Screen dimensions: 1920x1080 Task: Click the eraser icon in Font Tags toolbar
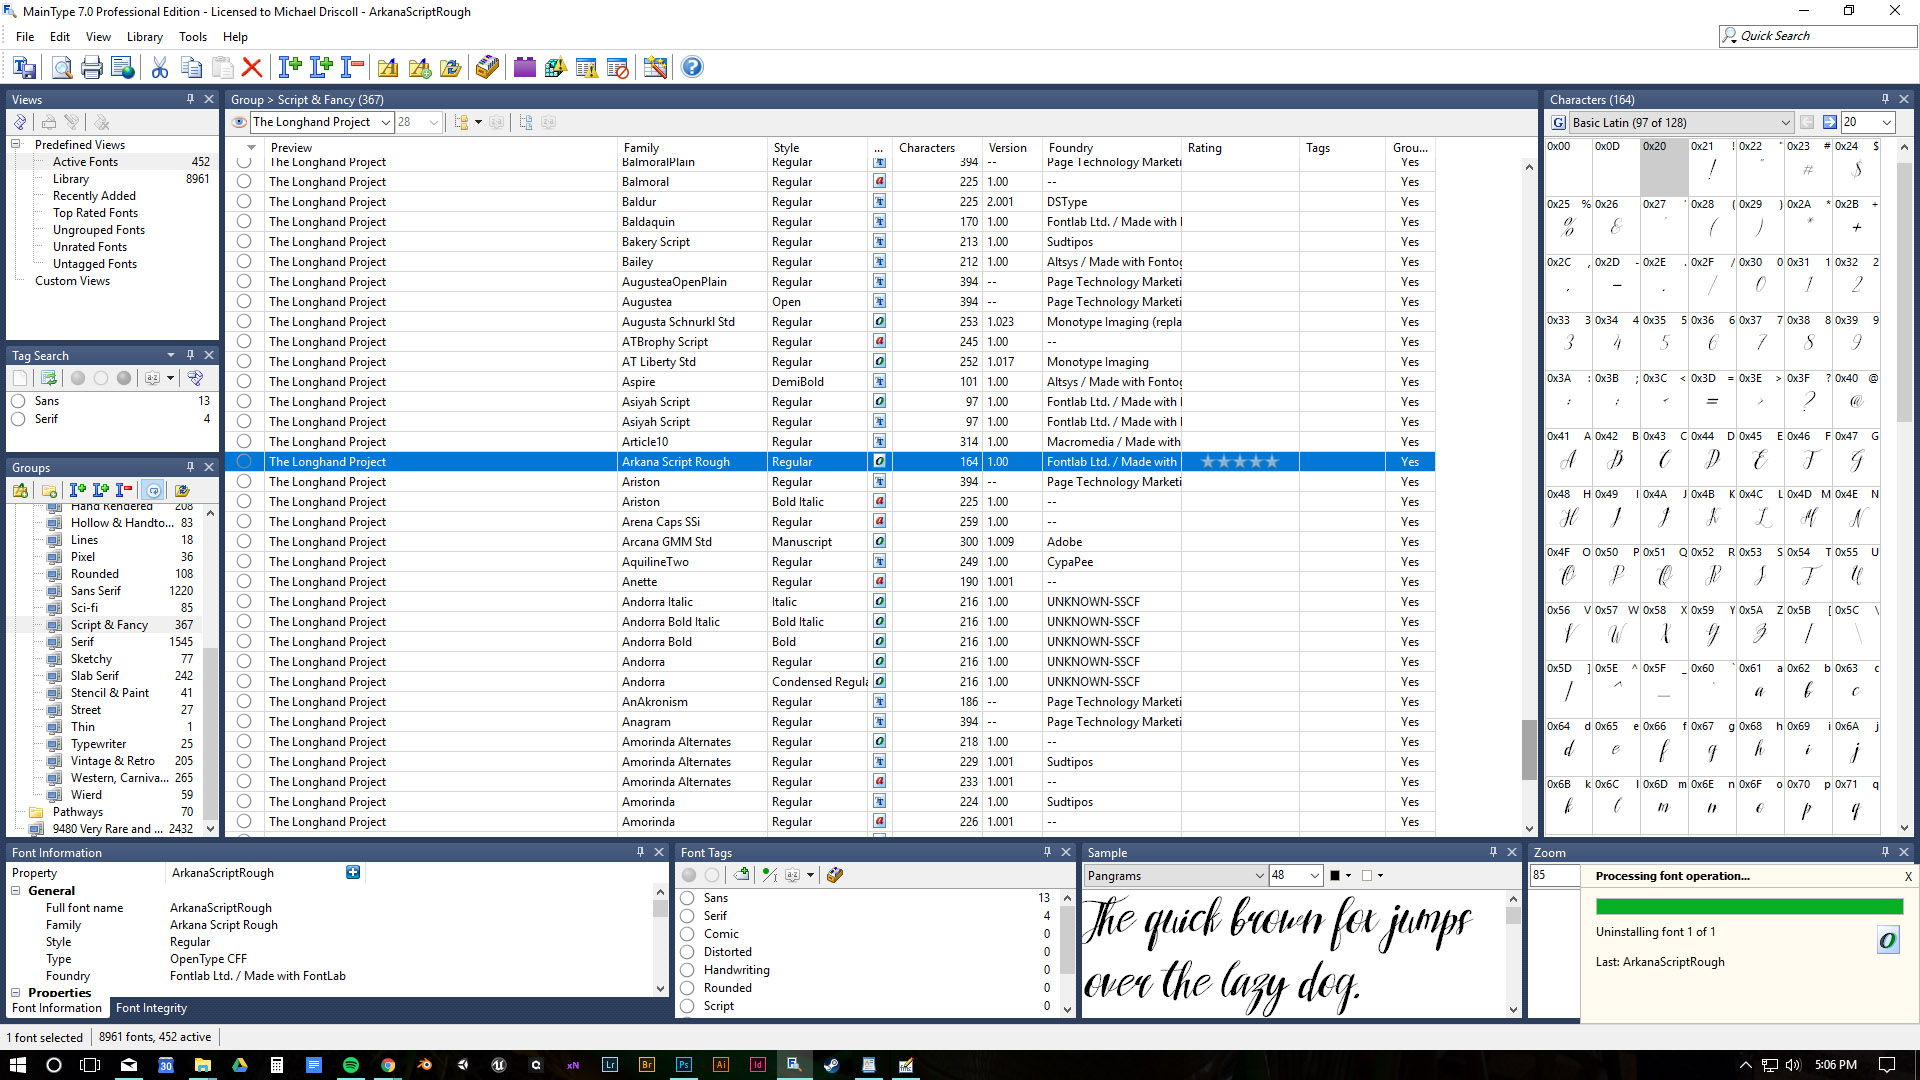835,875
